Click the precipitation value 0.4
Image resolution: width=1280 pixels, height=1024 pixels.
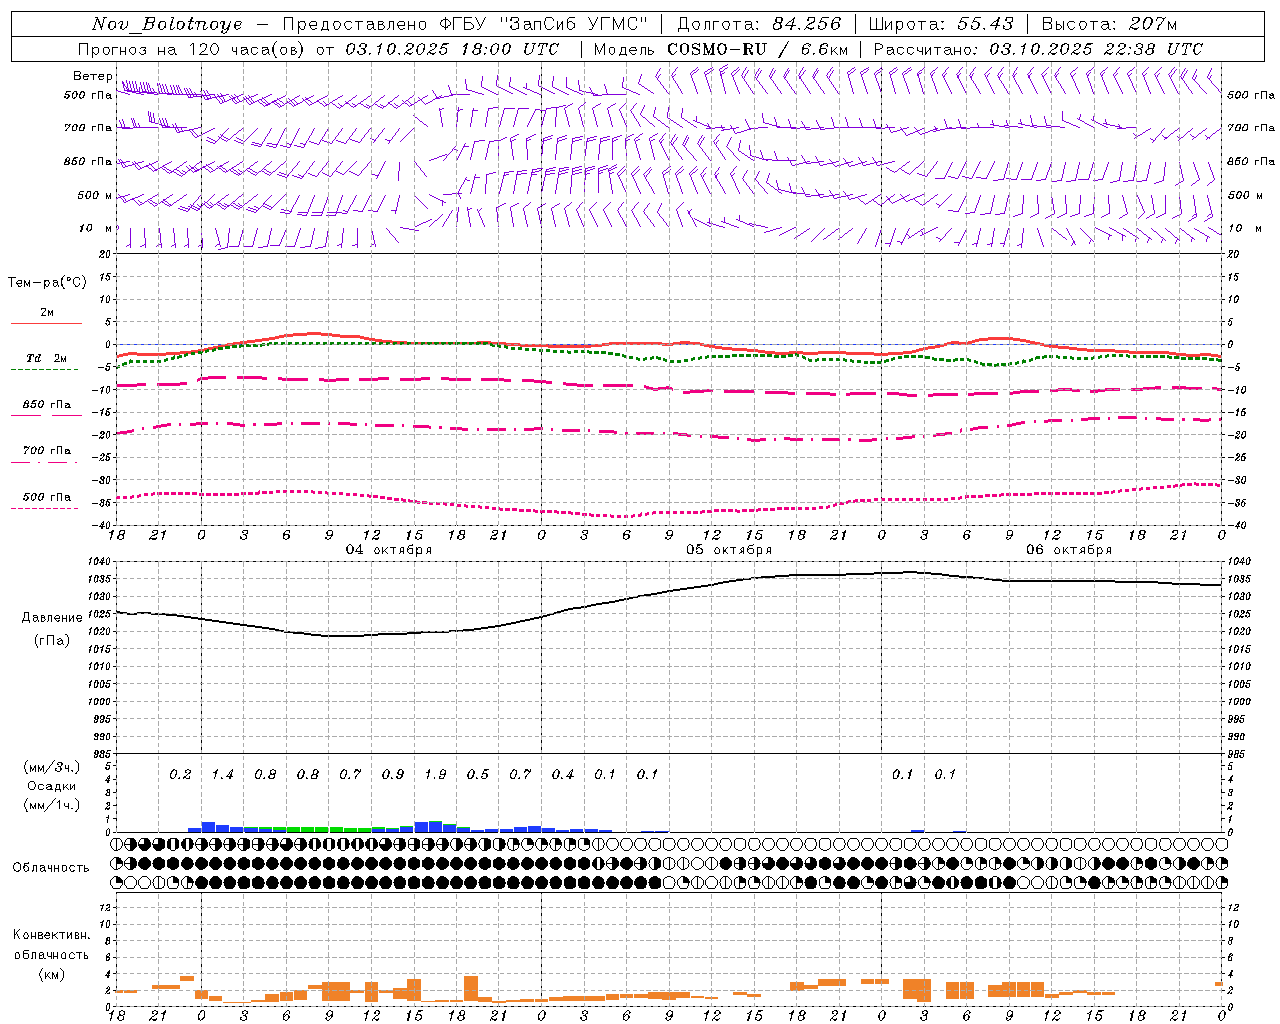click(x=563, y=775)
